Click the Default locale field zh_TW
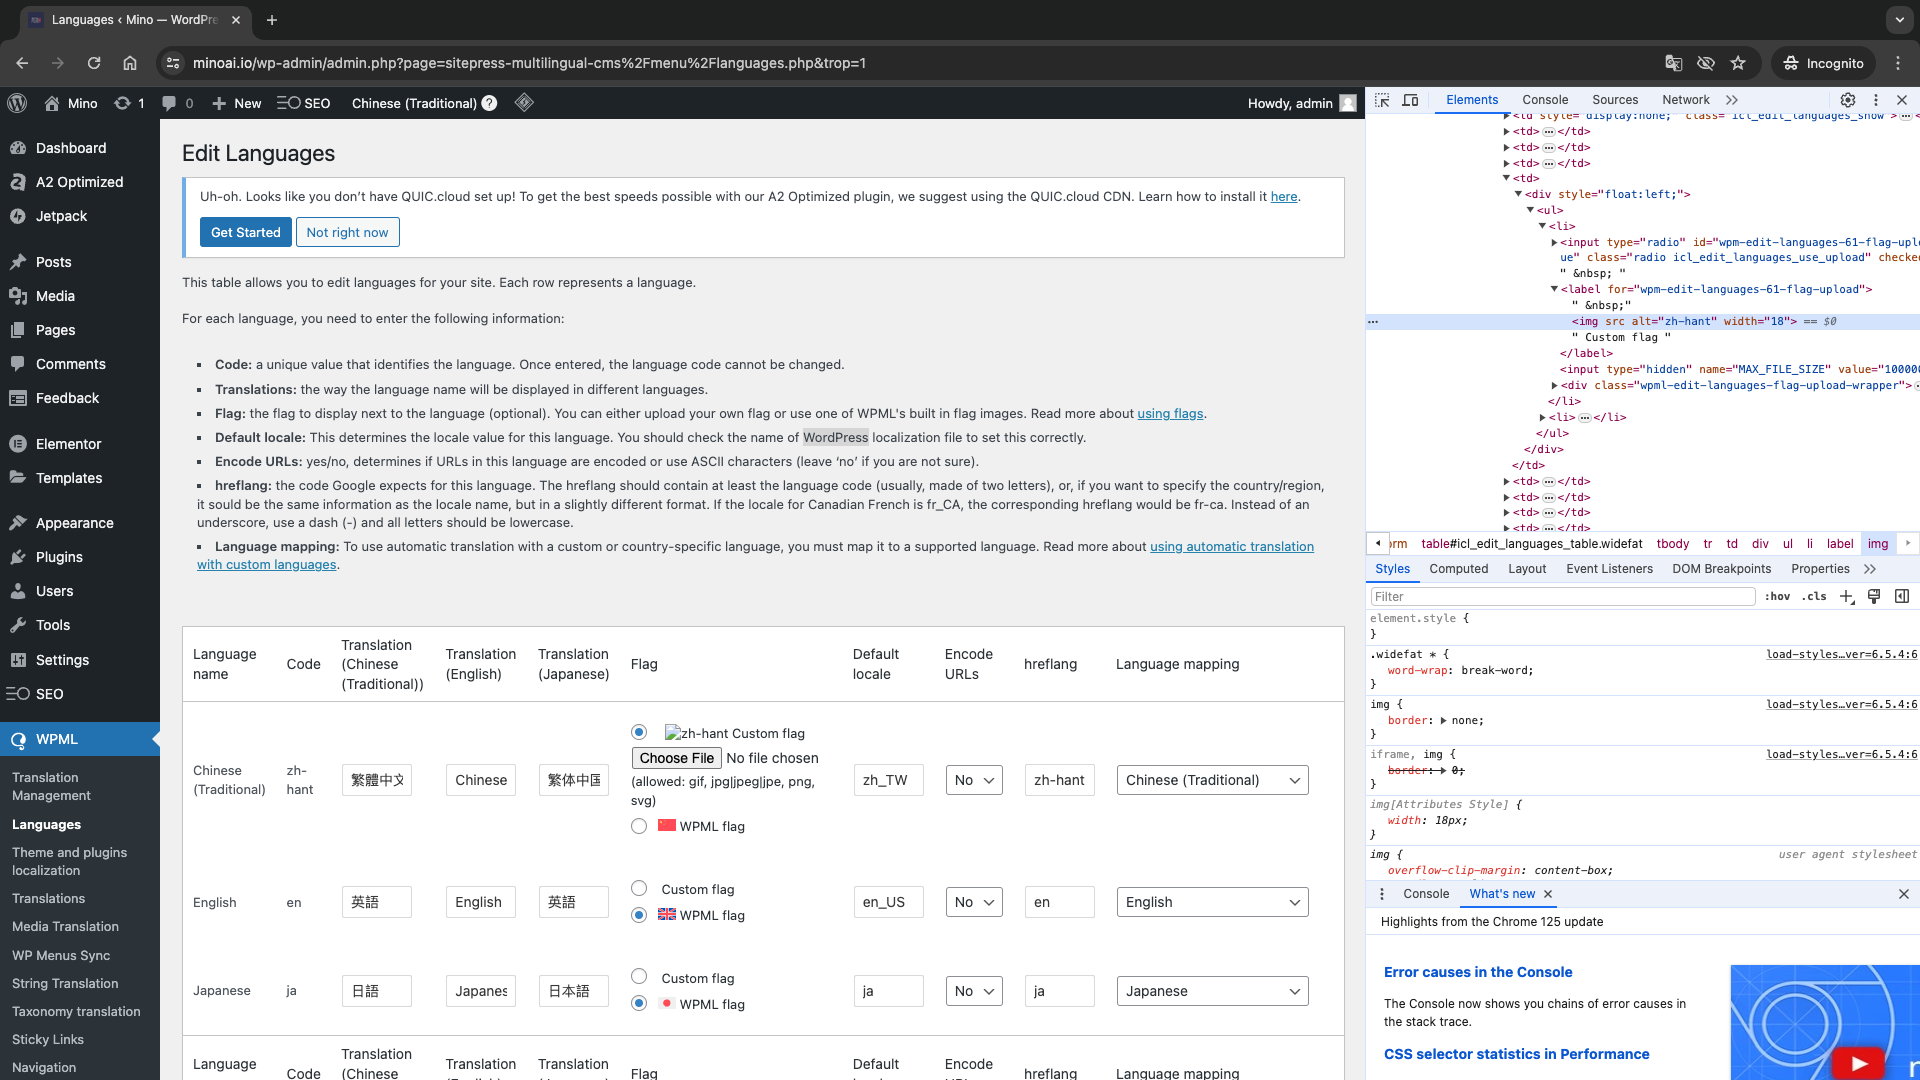This screenshot has height=1080, width=1920. pos(888,780)
